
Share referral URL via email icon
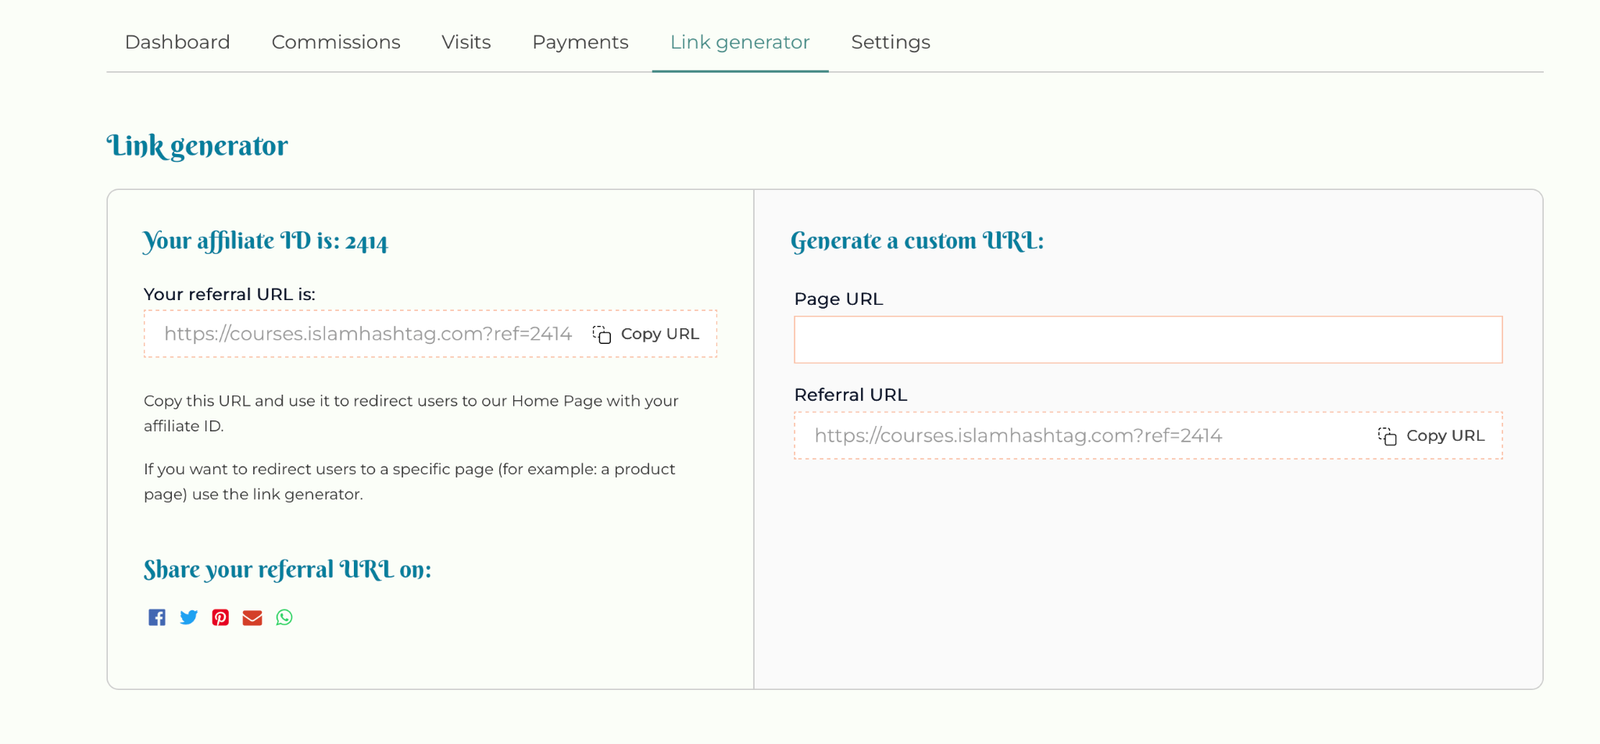pos(252,617)
